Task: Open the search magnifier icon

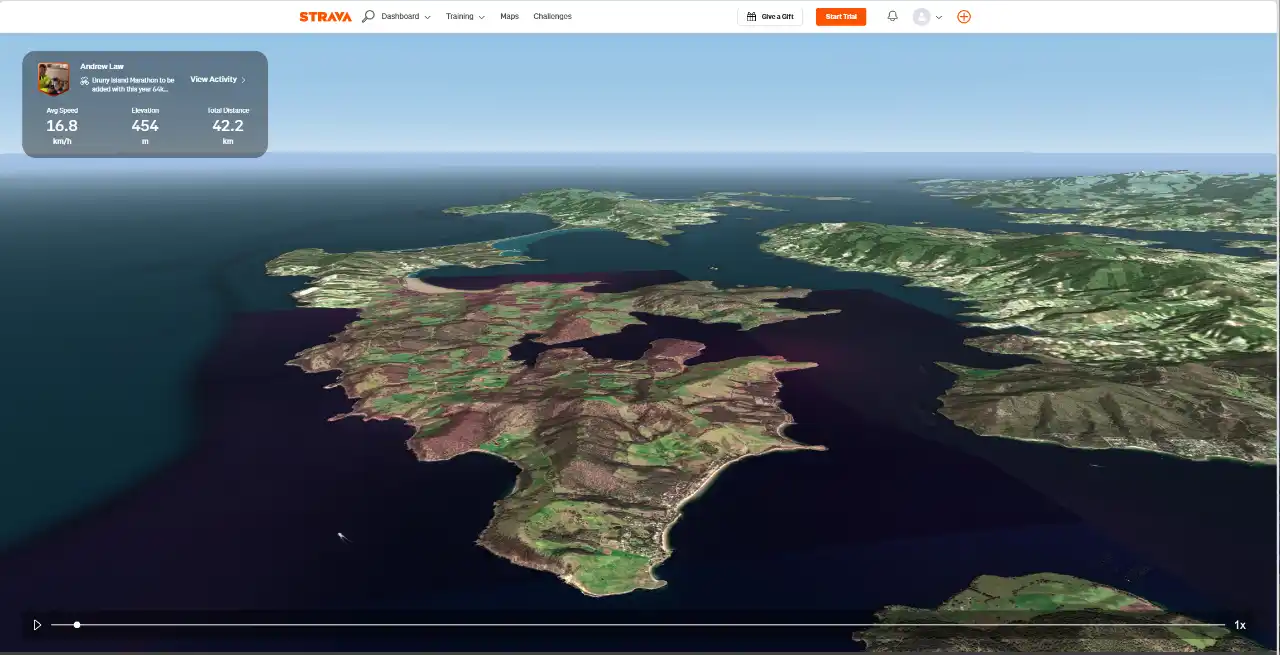Action: [368, 16]
